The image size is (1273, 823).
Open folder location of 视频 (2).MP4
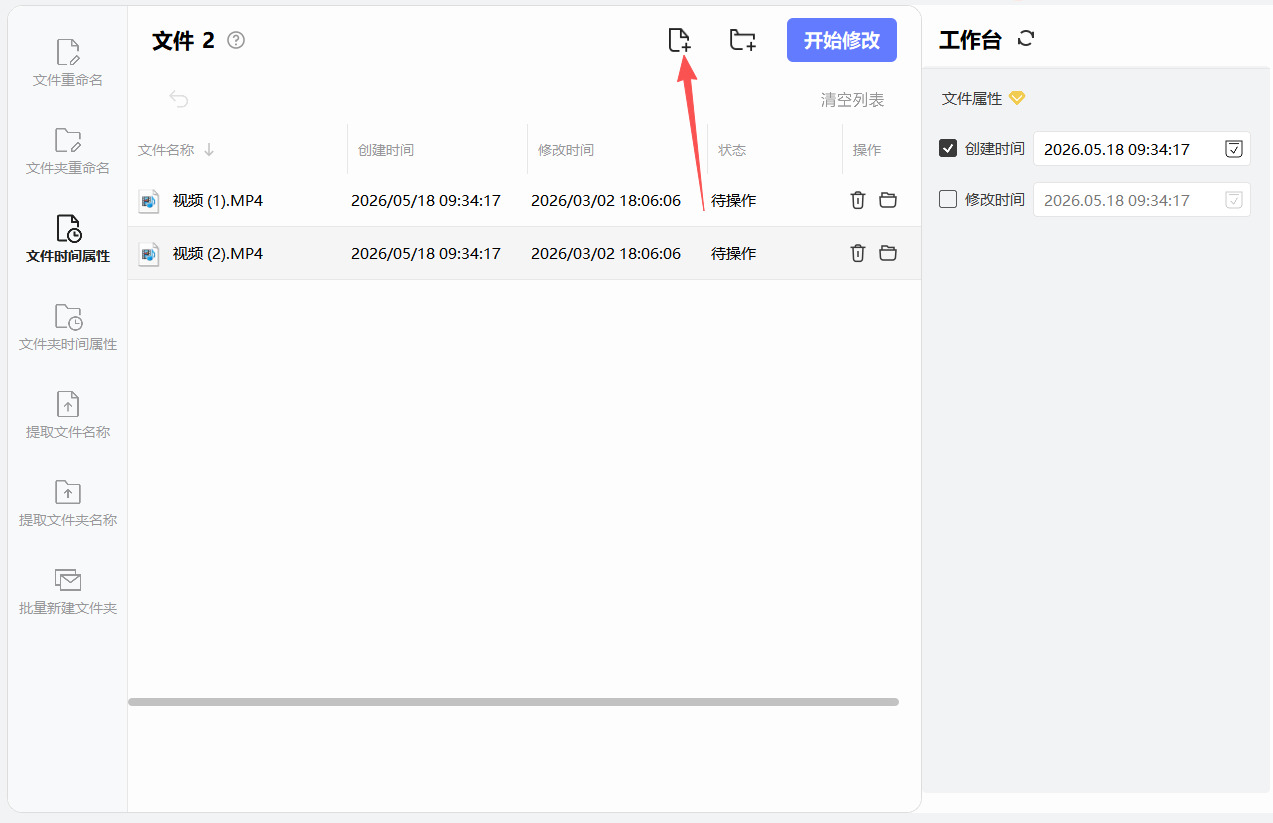click(888, 253)
